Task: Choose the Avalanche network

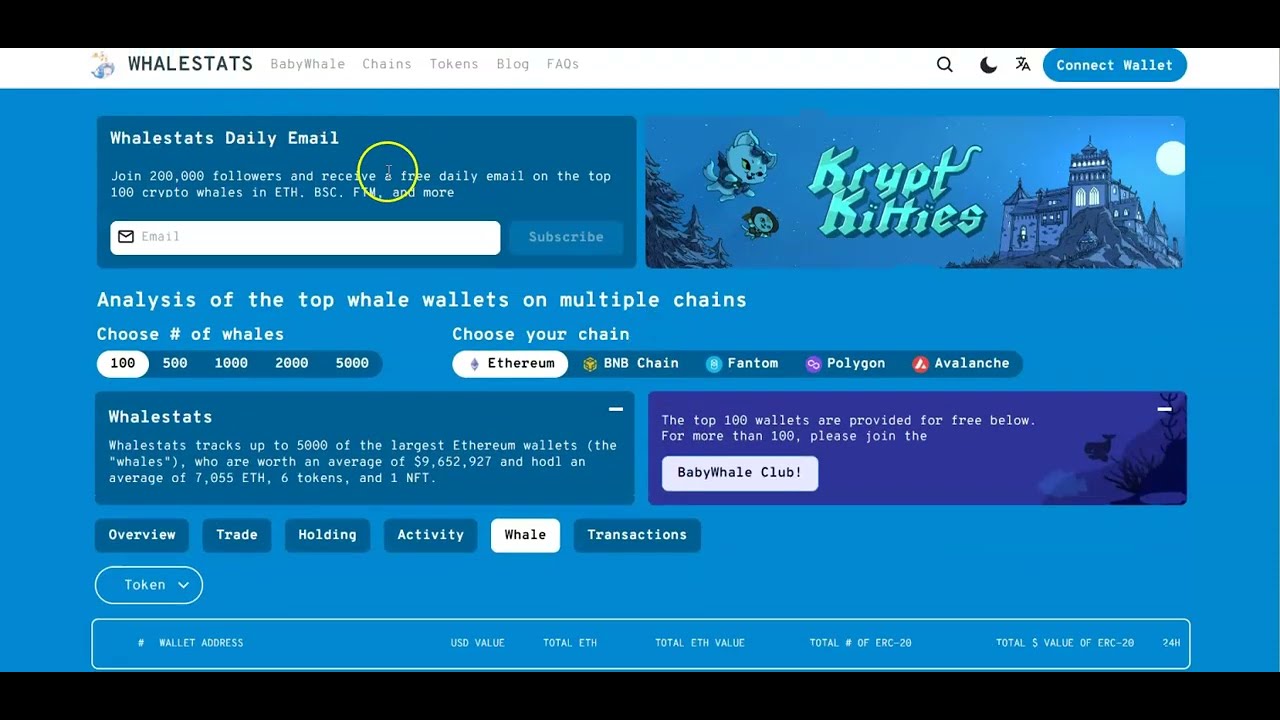Action: click(961, 364)
